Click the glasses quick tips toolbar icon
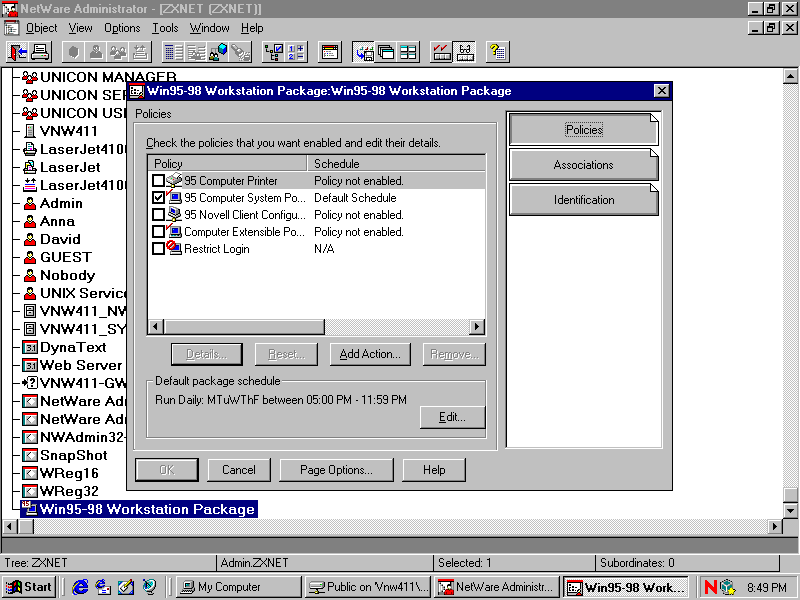The width and height of the screenshot is (800, 600). pos(464,52)
